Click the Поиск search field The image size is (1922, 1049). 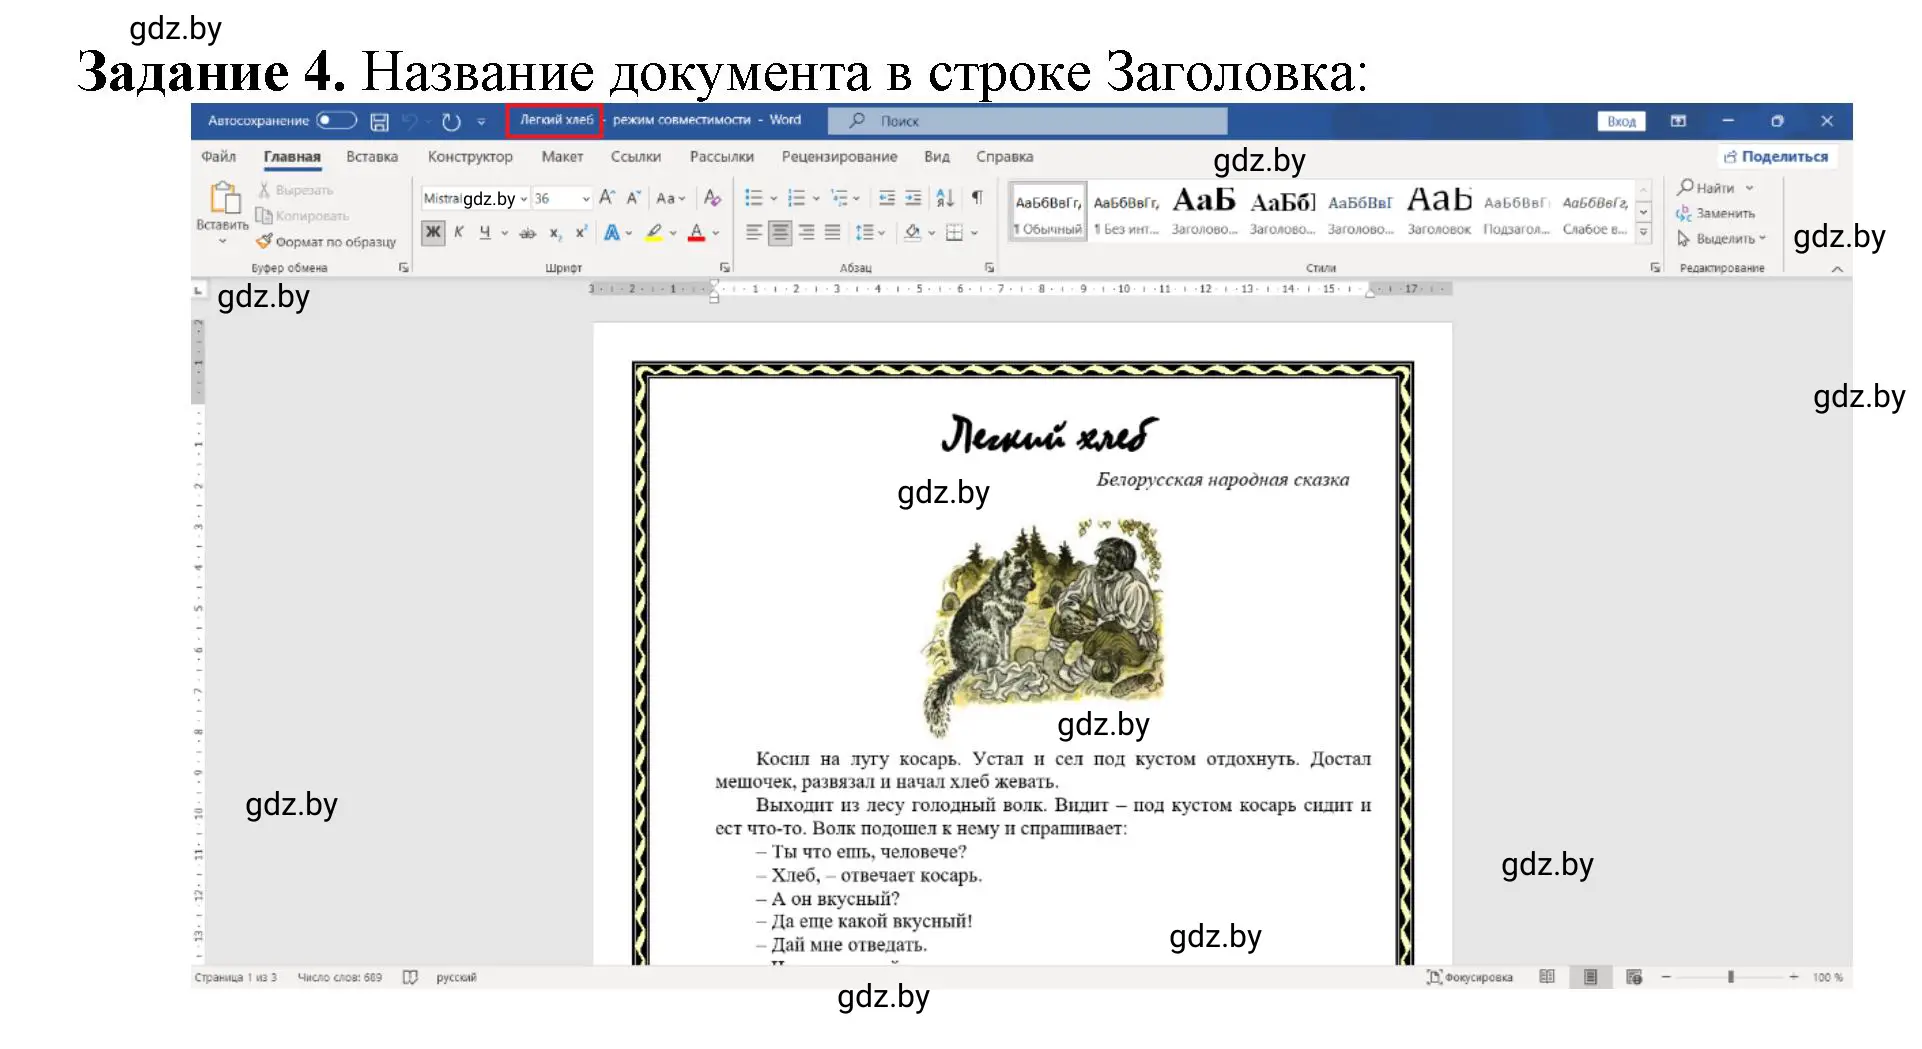pyautogui.click(x=1028, y=121)
